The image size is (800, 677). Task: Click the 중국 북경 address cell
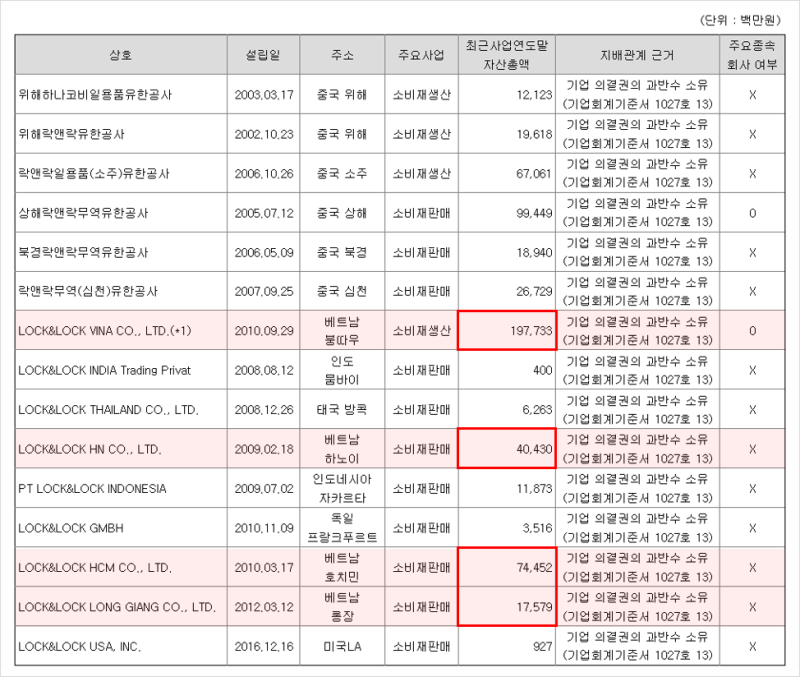point(342,253)
